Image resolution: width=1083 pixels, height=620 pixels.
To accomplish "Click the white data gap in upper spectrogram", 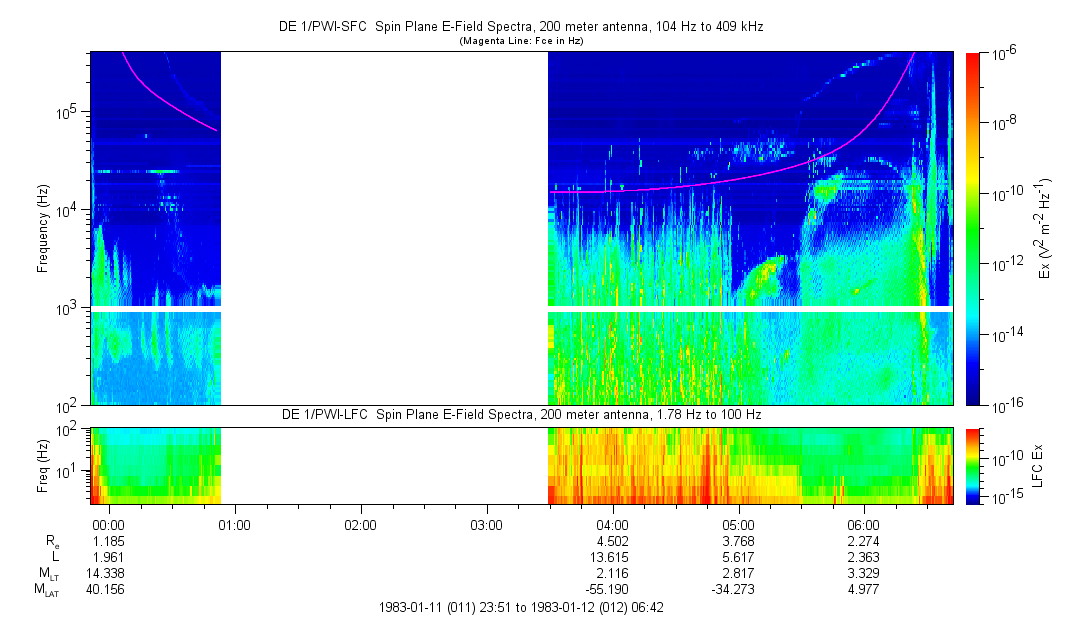I will point(384,228).
